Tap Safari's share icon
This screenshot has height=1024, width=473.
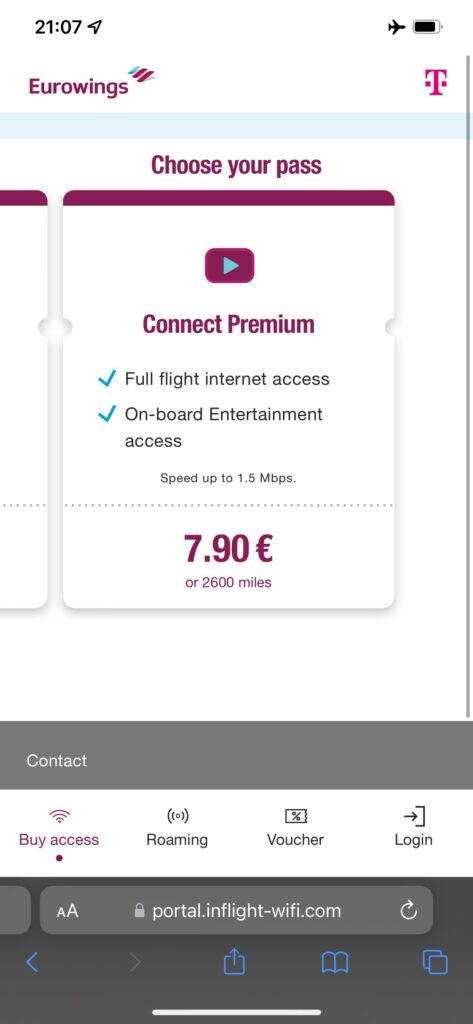(234, 961)
